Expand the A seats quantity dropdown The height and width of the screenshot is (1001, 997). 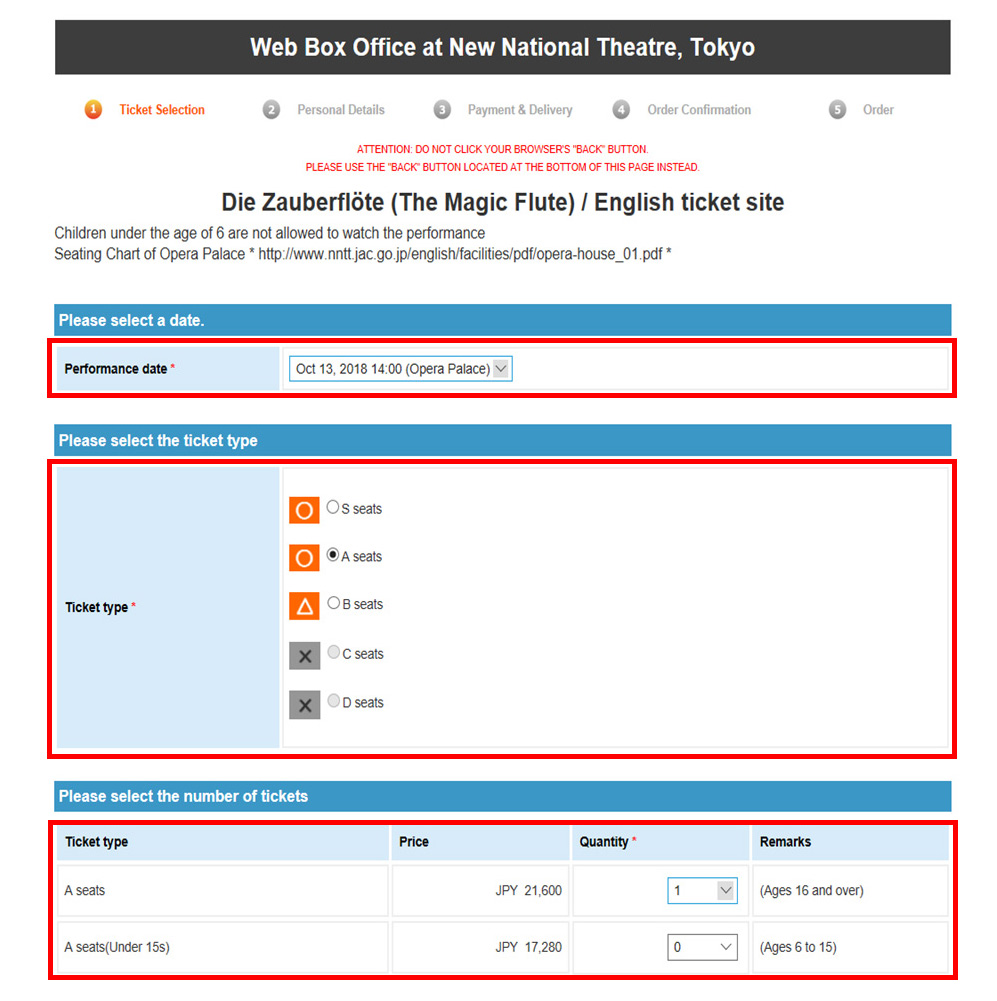(x=702, y=890)
